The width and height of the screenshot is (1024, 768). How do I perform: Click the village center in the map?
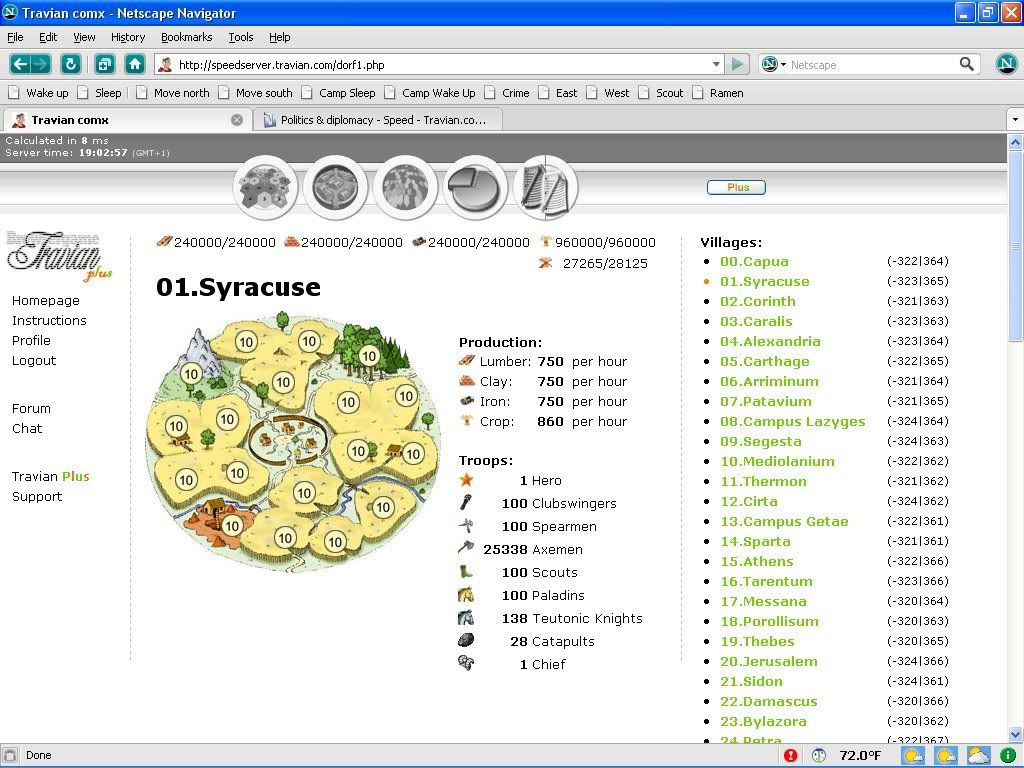tap(287, 439)
